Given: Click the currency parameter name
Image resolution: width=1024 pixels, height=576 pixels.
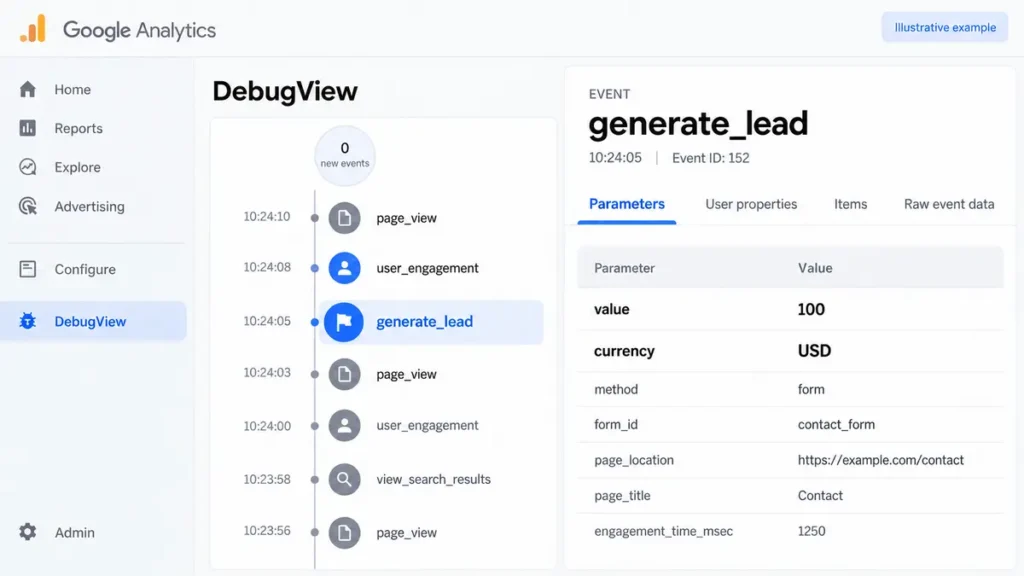Looking at the screenshot, I should click(624, 351).
